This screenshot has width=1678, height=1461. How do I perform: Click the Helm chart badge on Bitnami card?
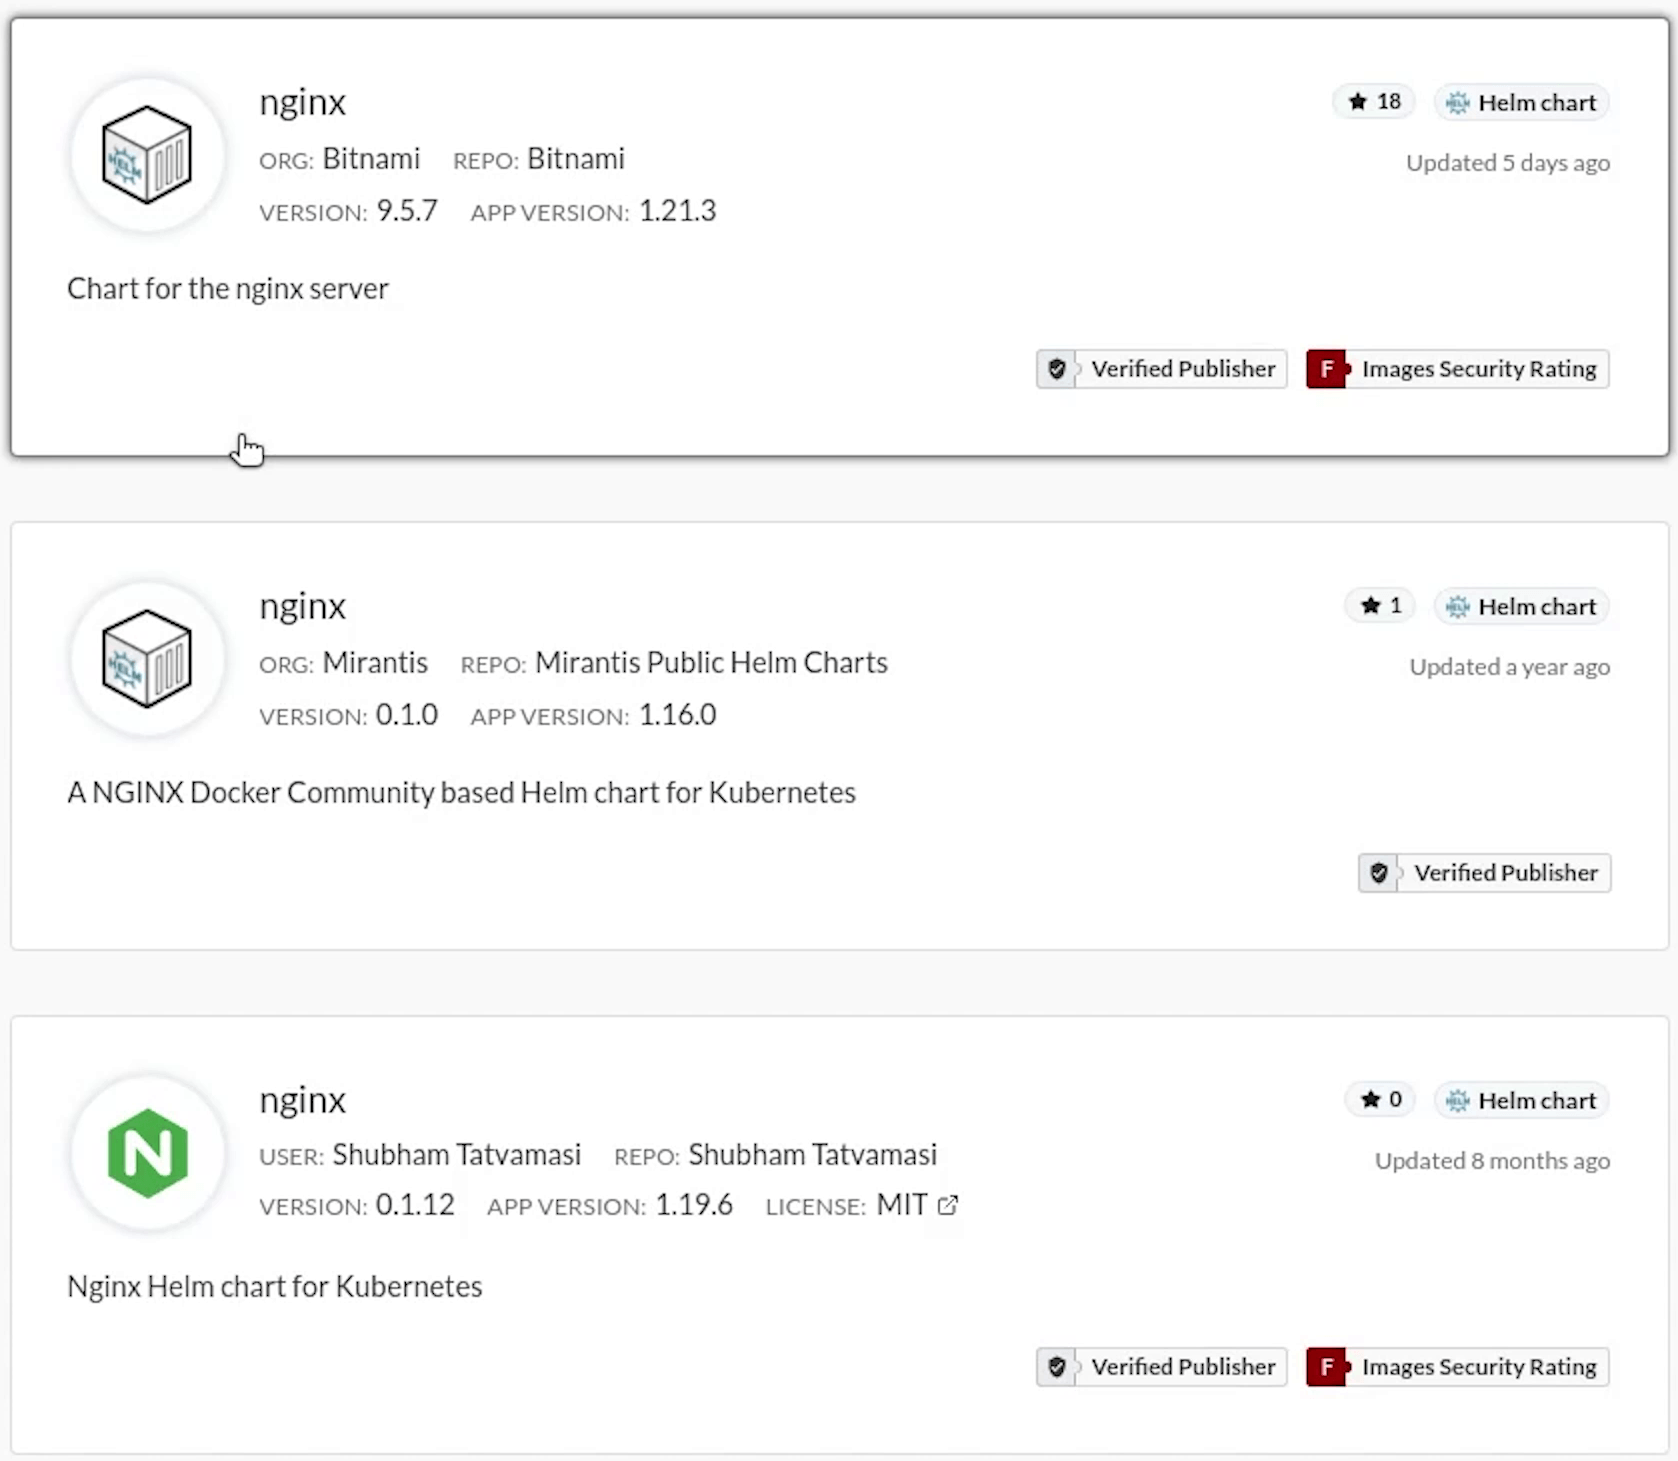click(1522, 103)
